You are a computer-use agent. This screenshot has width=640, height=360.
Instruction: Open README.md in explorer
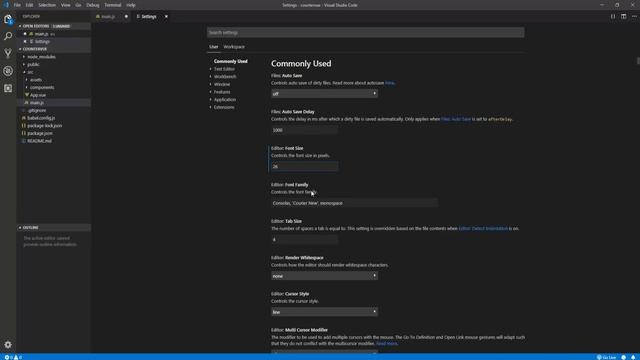tap(39, 141)
